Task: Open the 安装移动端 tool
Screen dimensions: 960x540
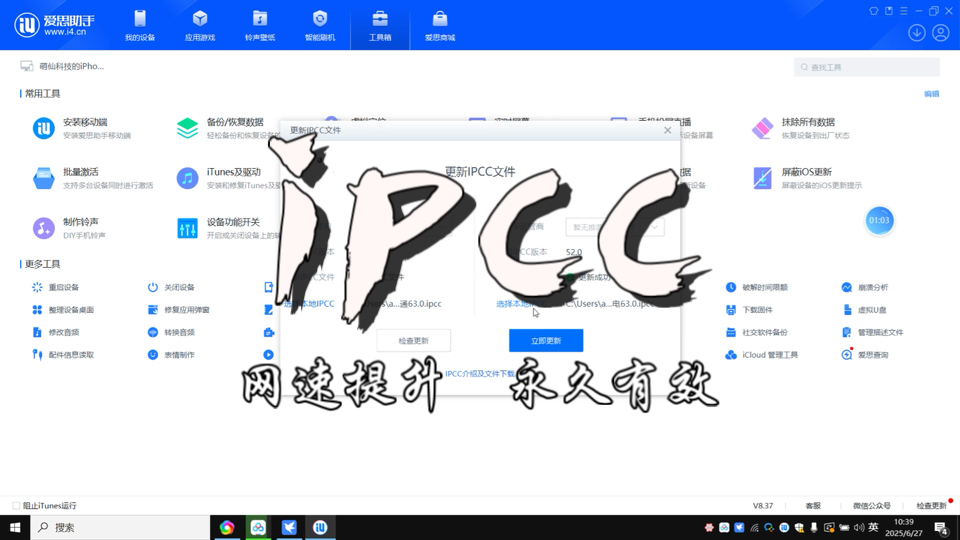Action: 82,128
